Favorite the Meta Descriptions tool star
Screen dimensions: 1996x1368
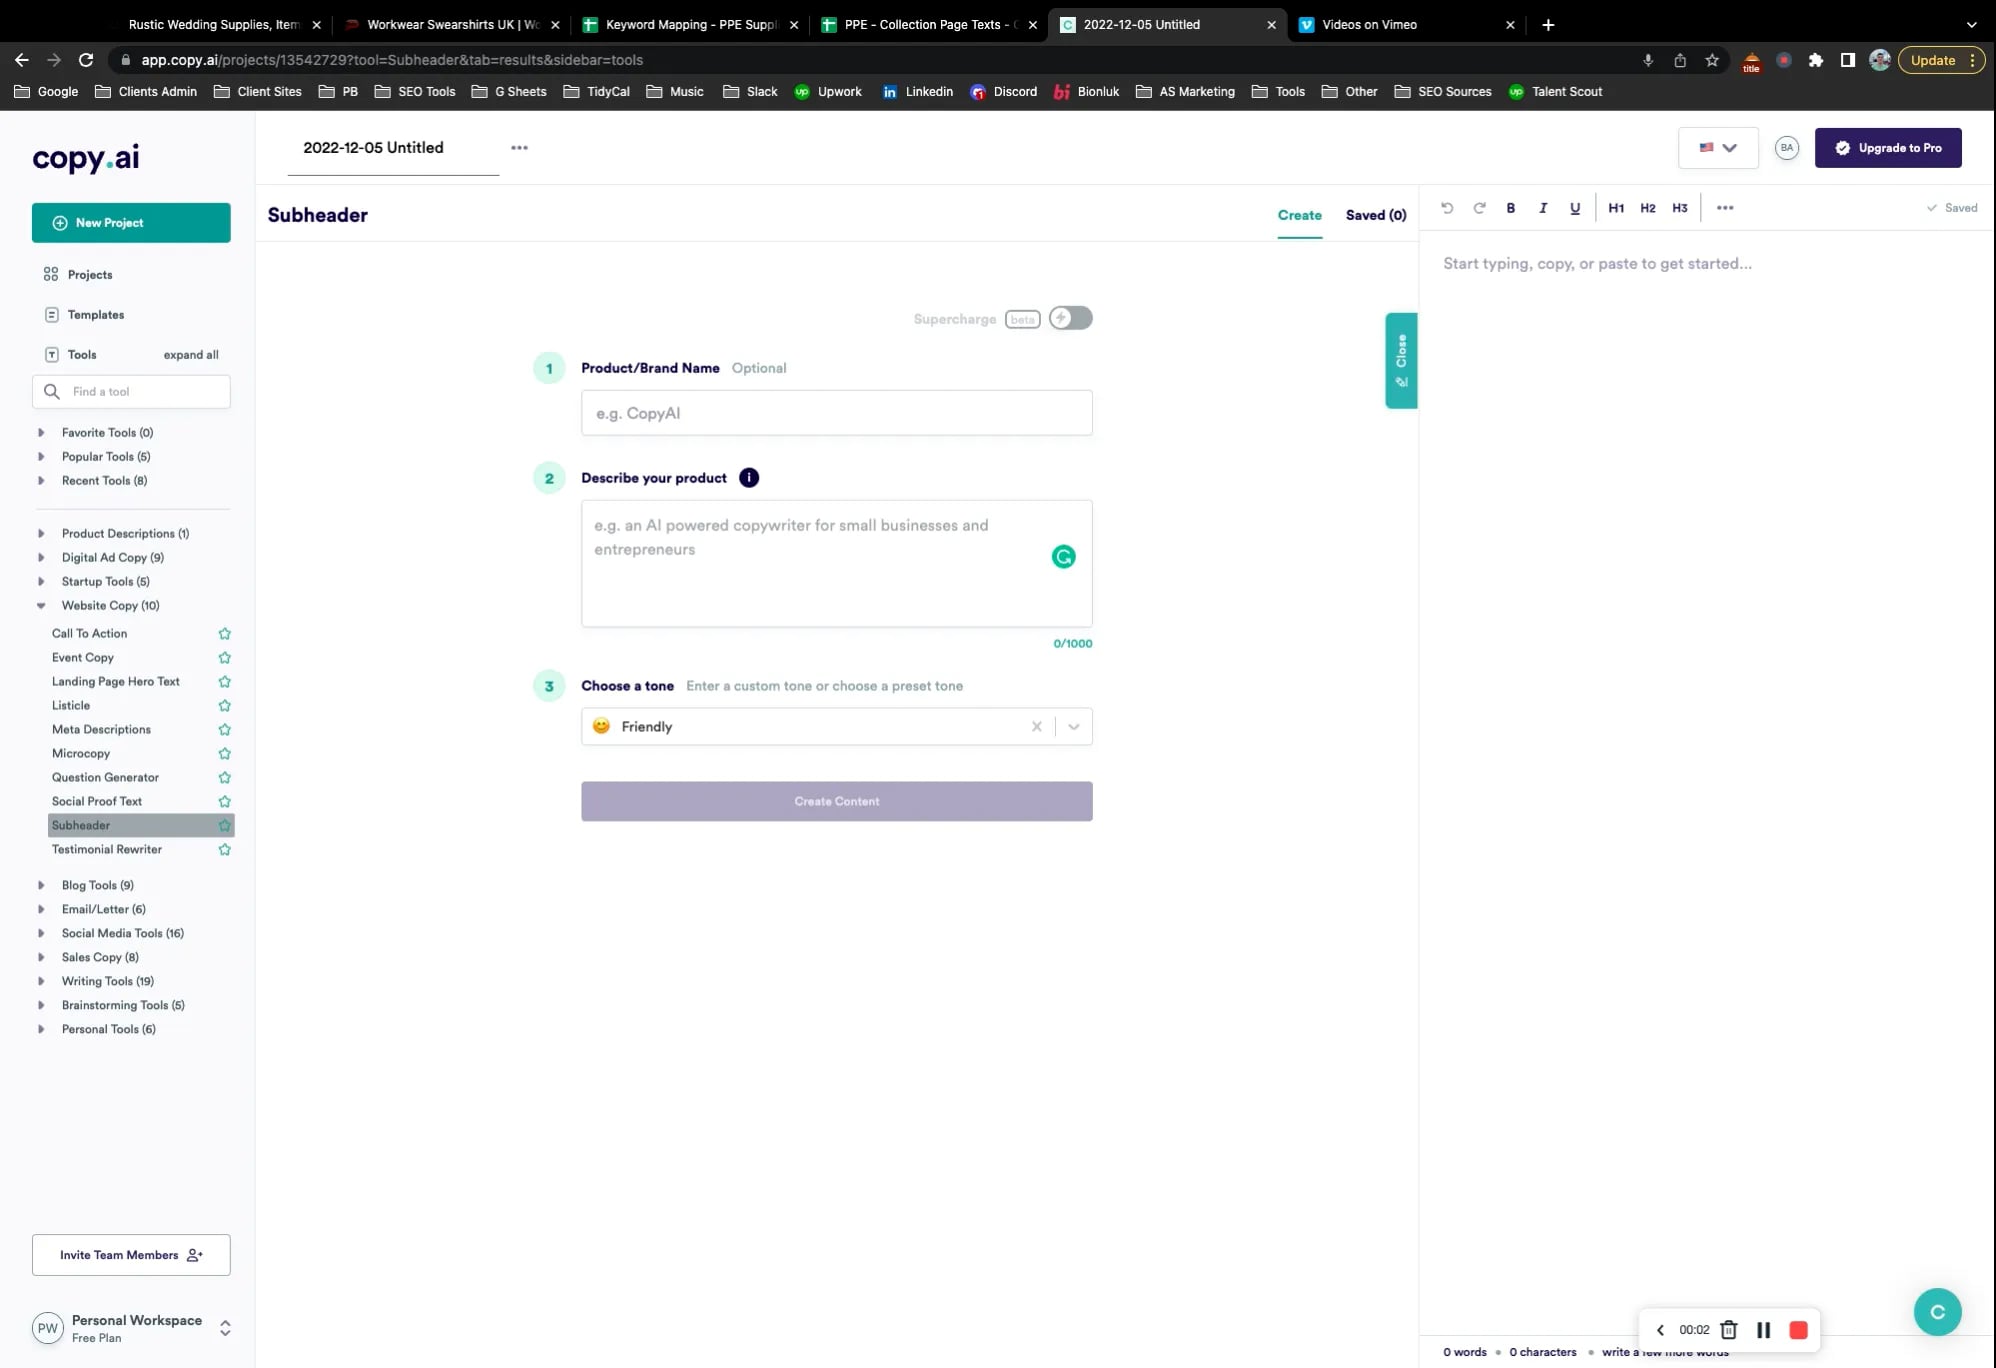(x=225, y=730)
